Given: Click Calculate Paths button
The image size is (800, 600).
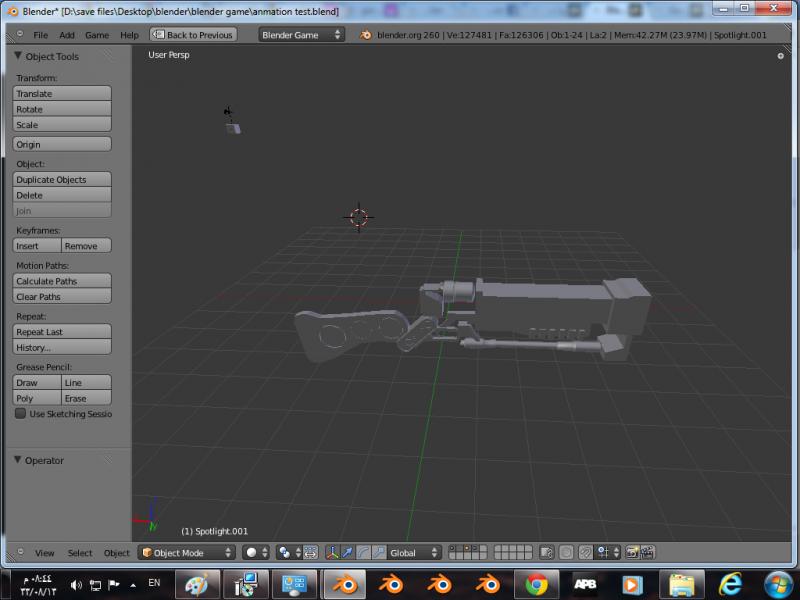Looking at the screenshot, I should pos(62,281).
